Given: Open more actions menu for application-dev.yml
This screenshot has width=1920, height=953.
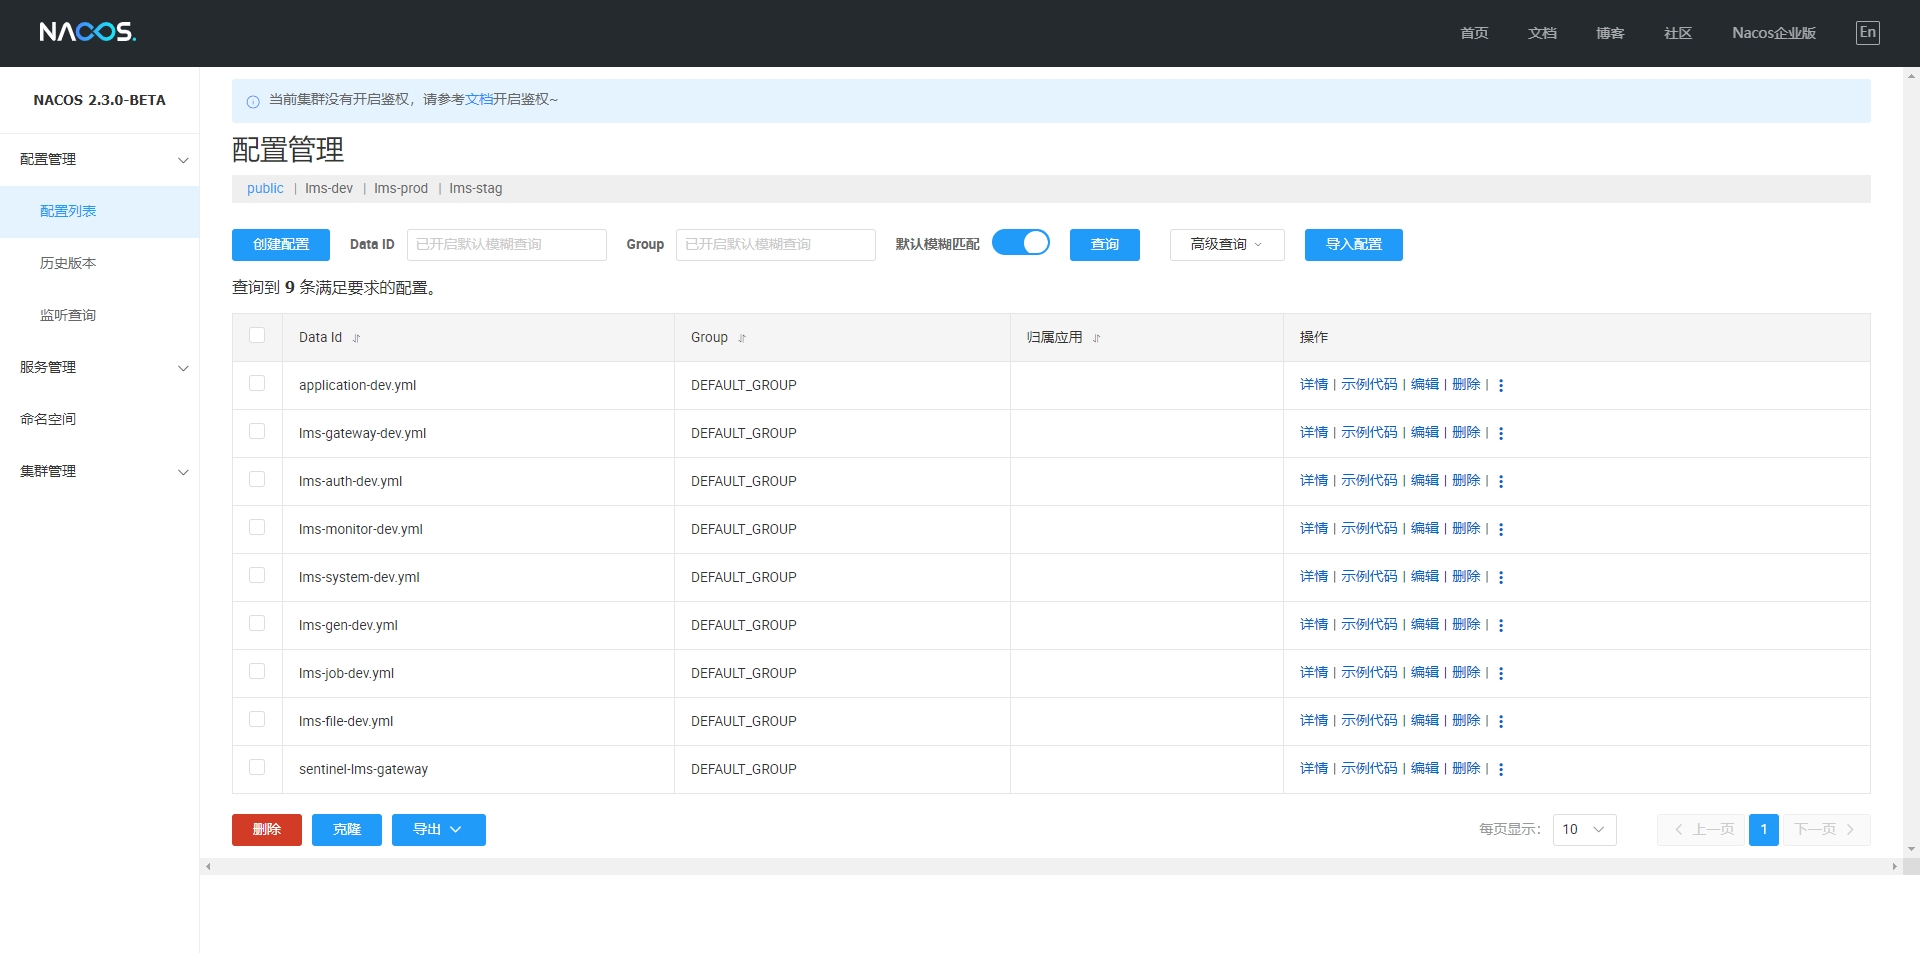Looking at the screenshot, I should tap(1501, 385).
